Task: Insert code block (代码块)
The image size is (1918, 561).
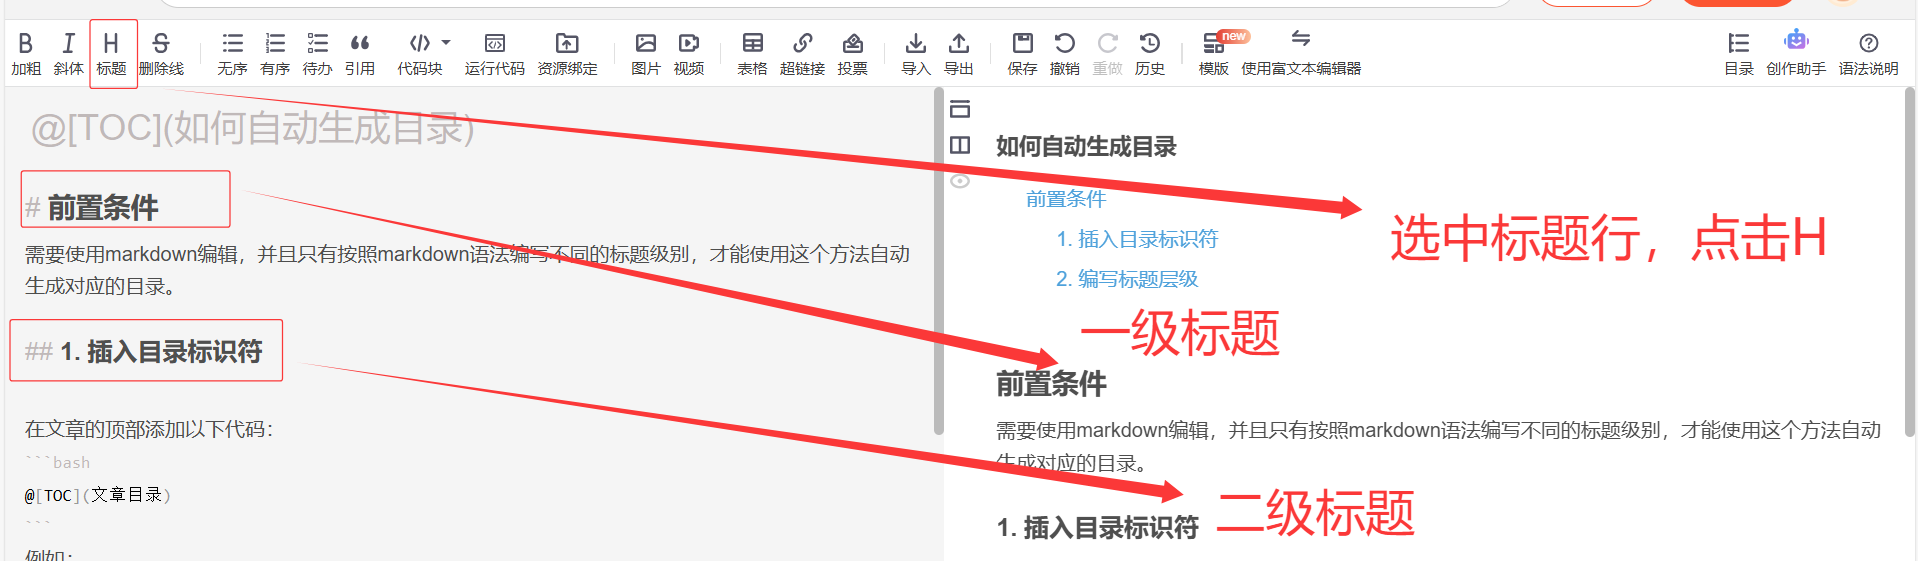Action: tap(420, 54)
